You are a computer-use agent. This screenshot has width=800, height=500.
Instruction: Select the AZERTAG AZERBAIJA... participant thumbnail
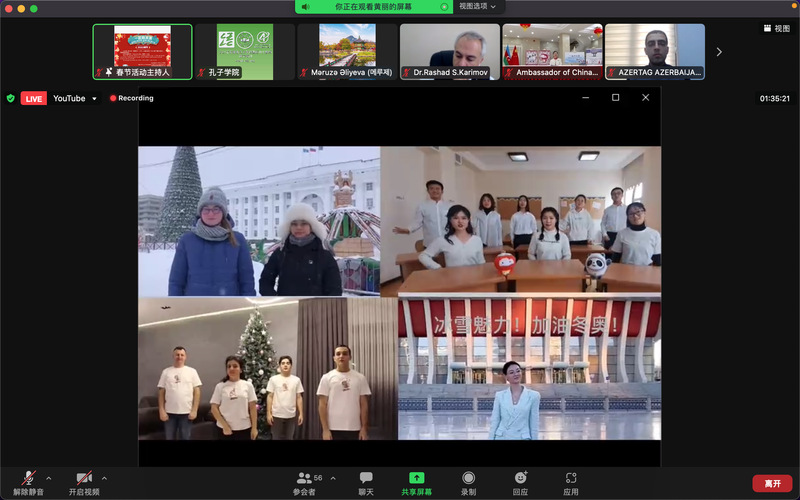pos(655,52)
